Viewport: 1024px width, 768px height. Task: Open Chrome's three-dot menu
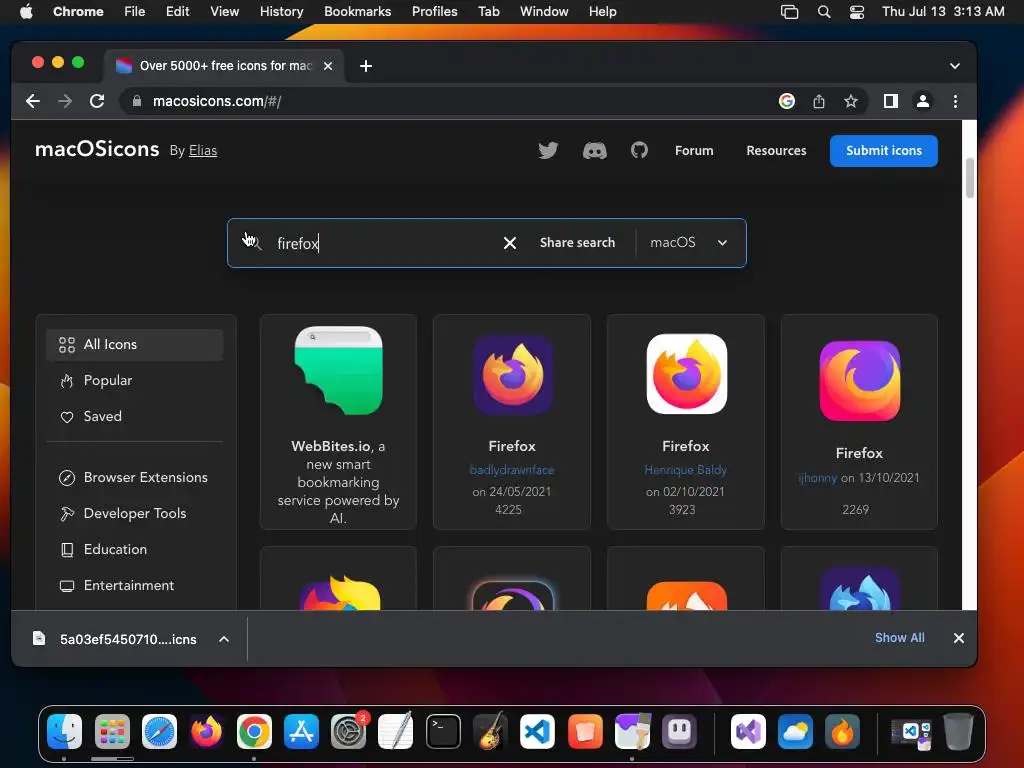[x=955, y=101]
